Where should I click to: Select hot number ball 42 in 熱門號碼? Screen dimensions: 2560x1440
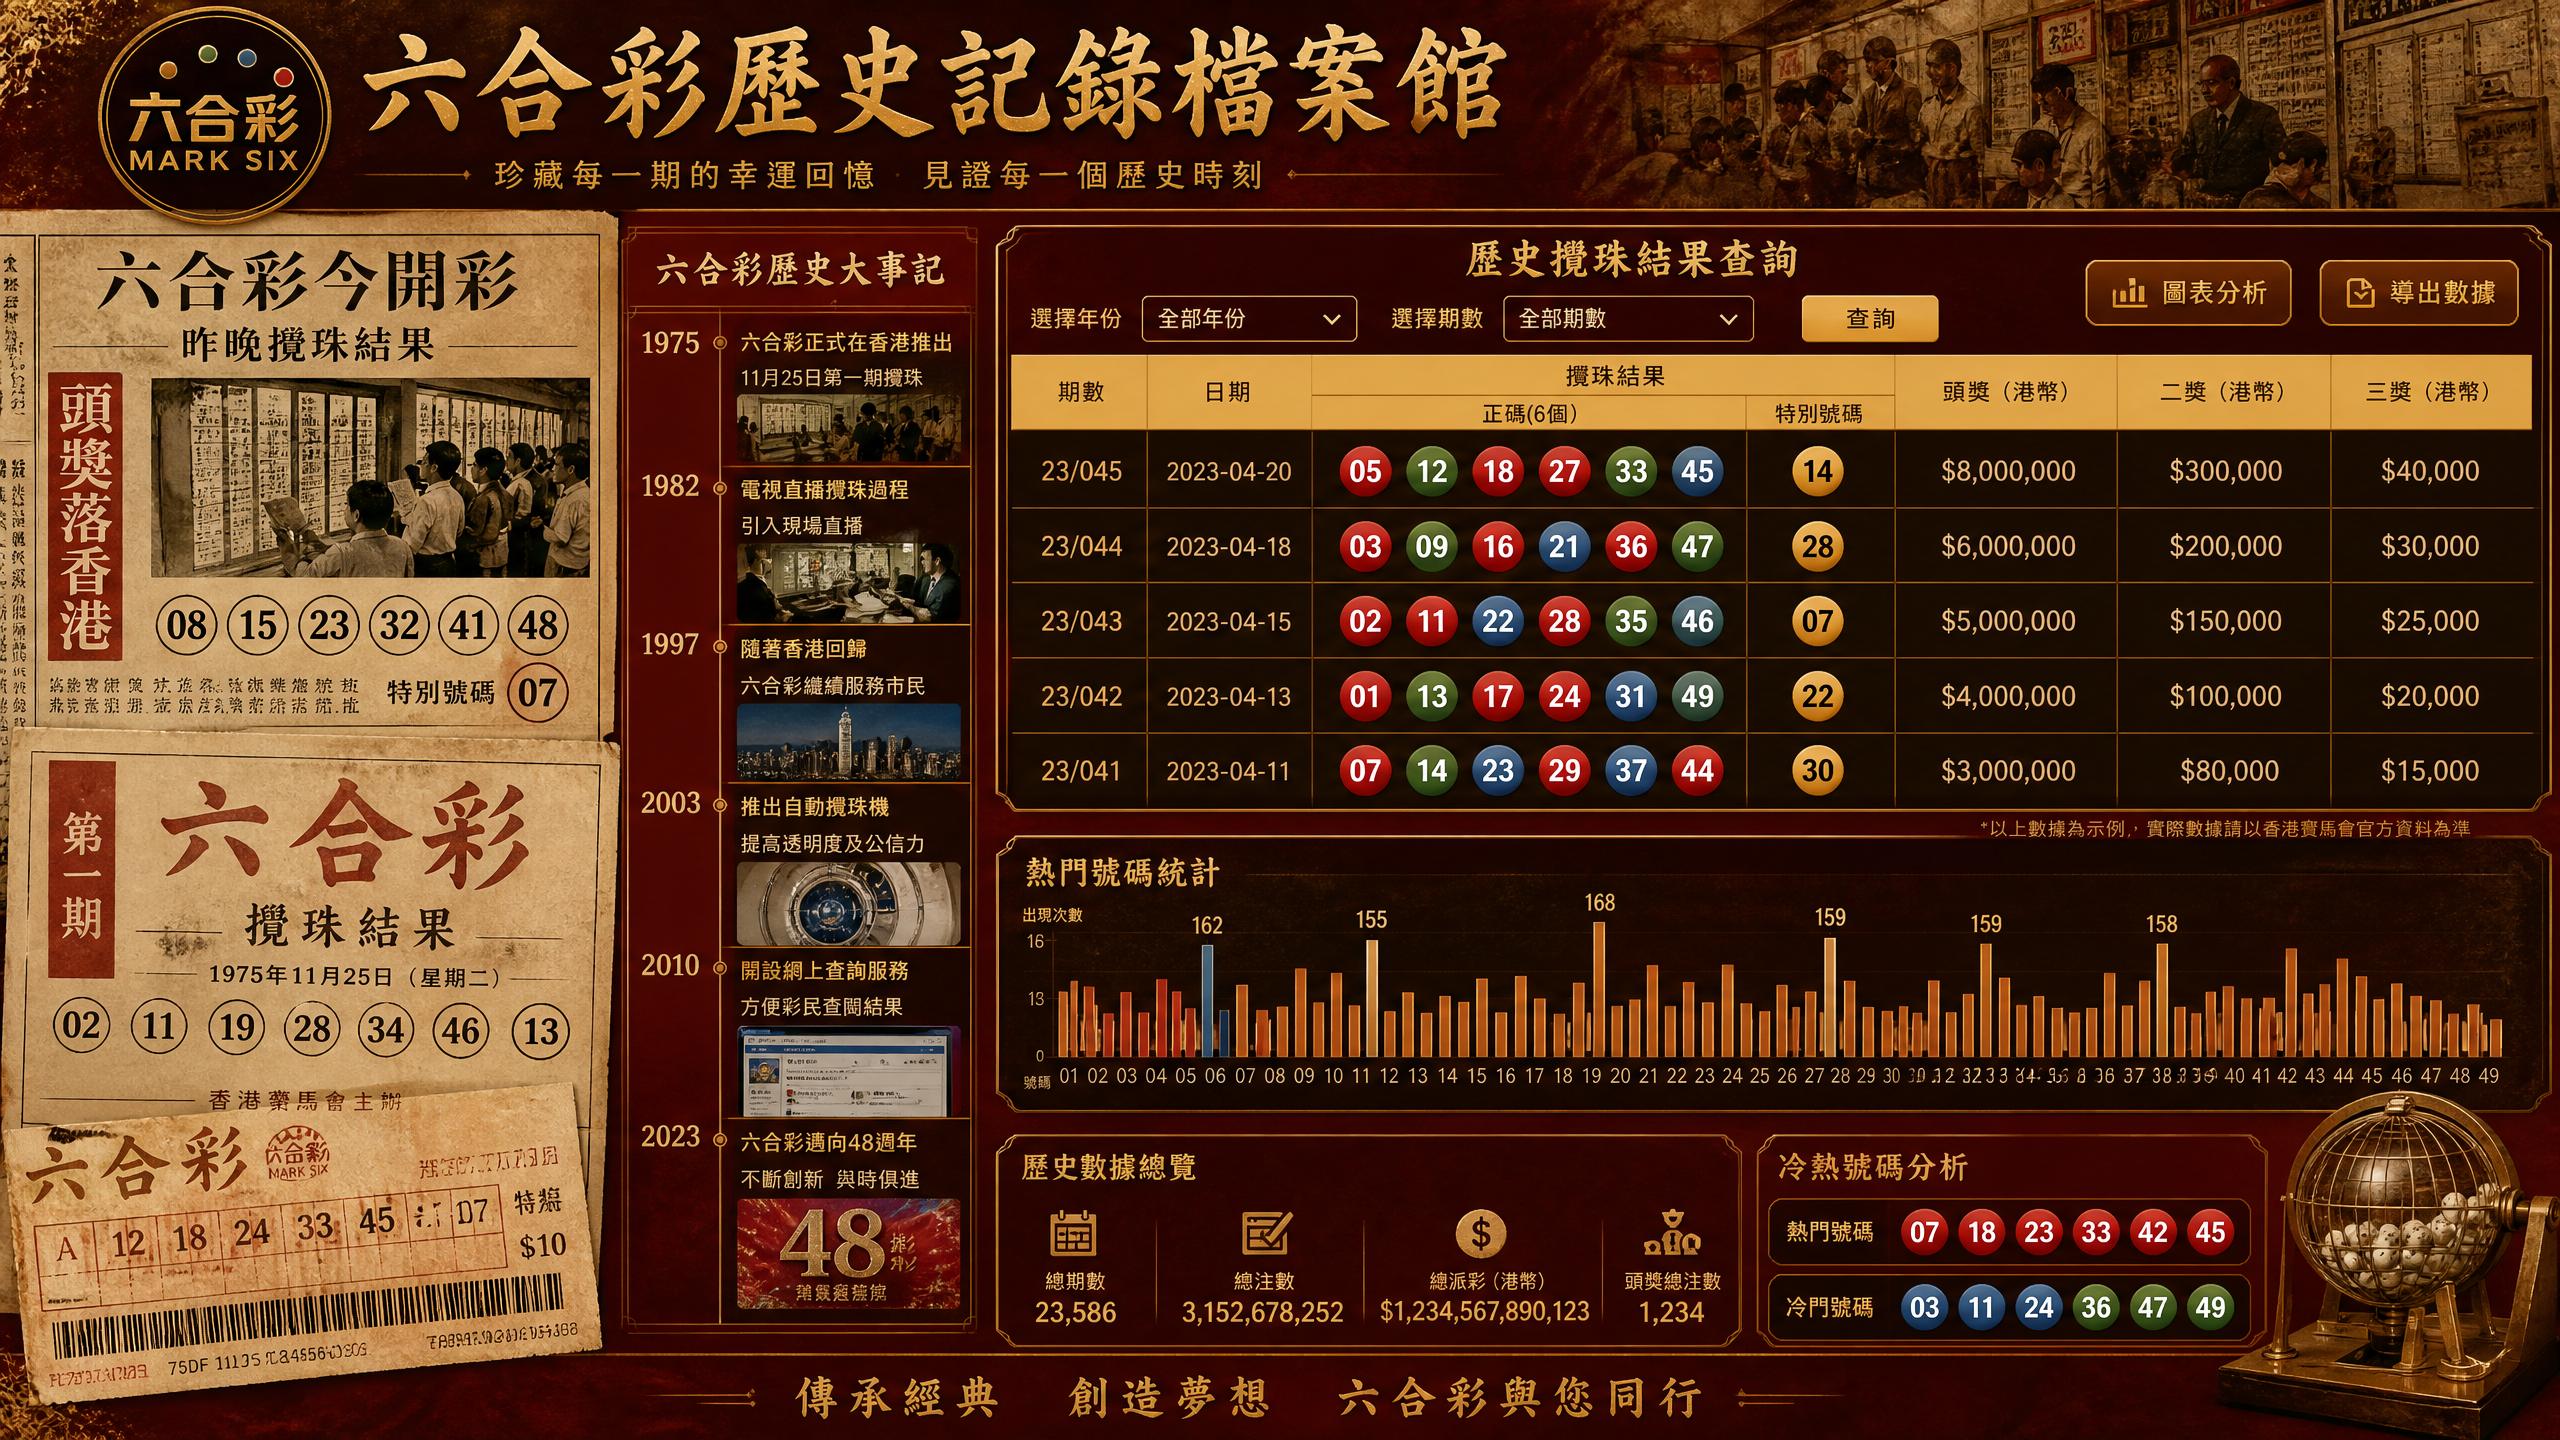click(x=2153, y=1232)
